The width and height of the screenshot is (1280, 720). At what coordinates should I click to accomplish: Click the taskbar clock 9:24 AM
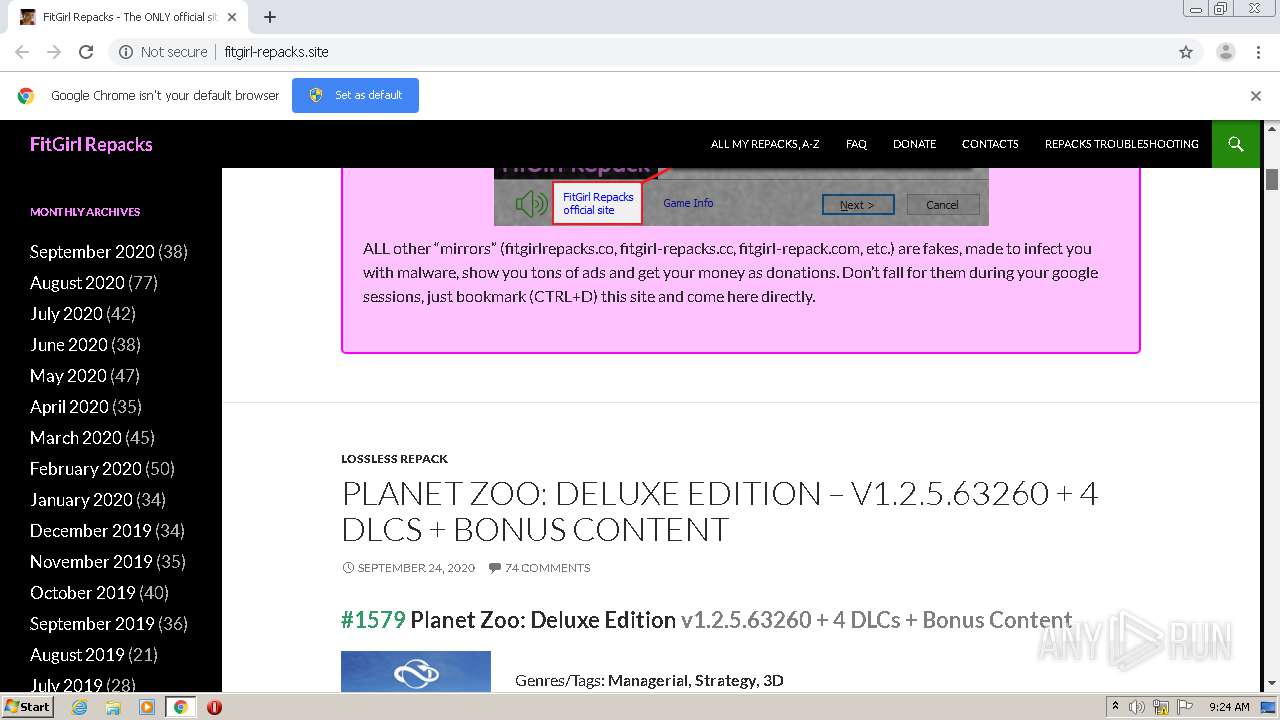tap(1229, 707)
